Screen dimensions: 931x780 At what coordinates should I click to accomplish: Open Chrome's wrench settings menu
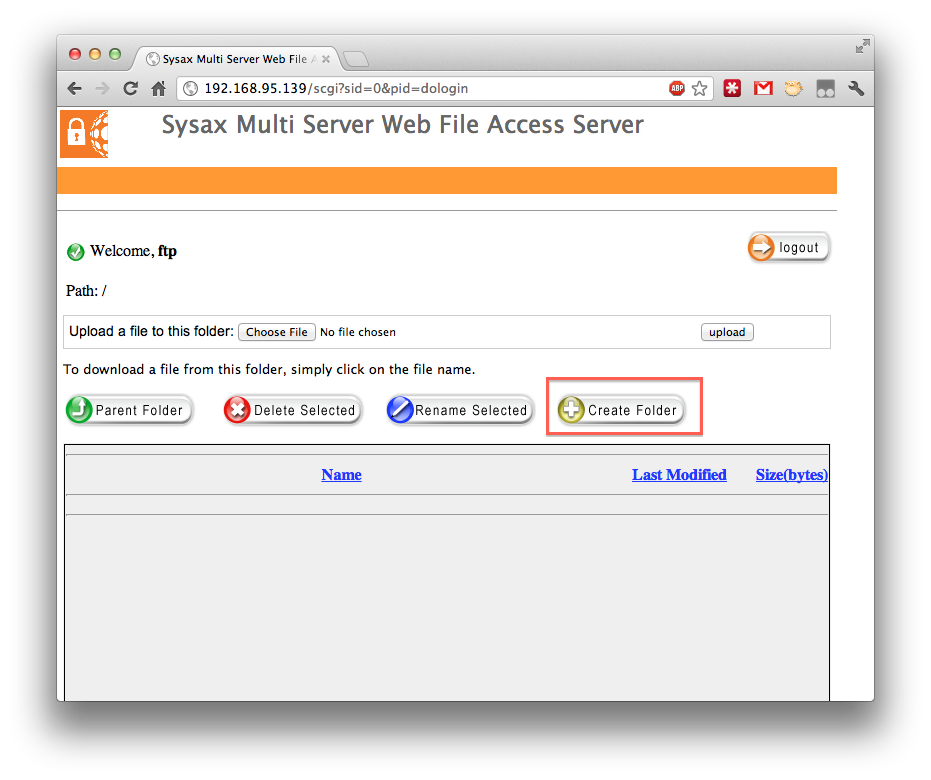pos(856,89)
